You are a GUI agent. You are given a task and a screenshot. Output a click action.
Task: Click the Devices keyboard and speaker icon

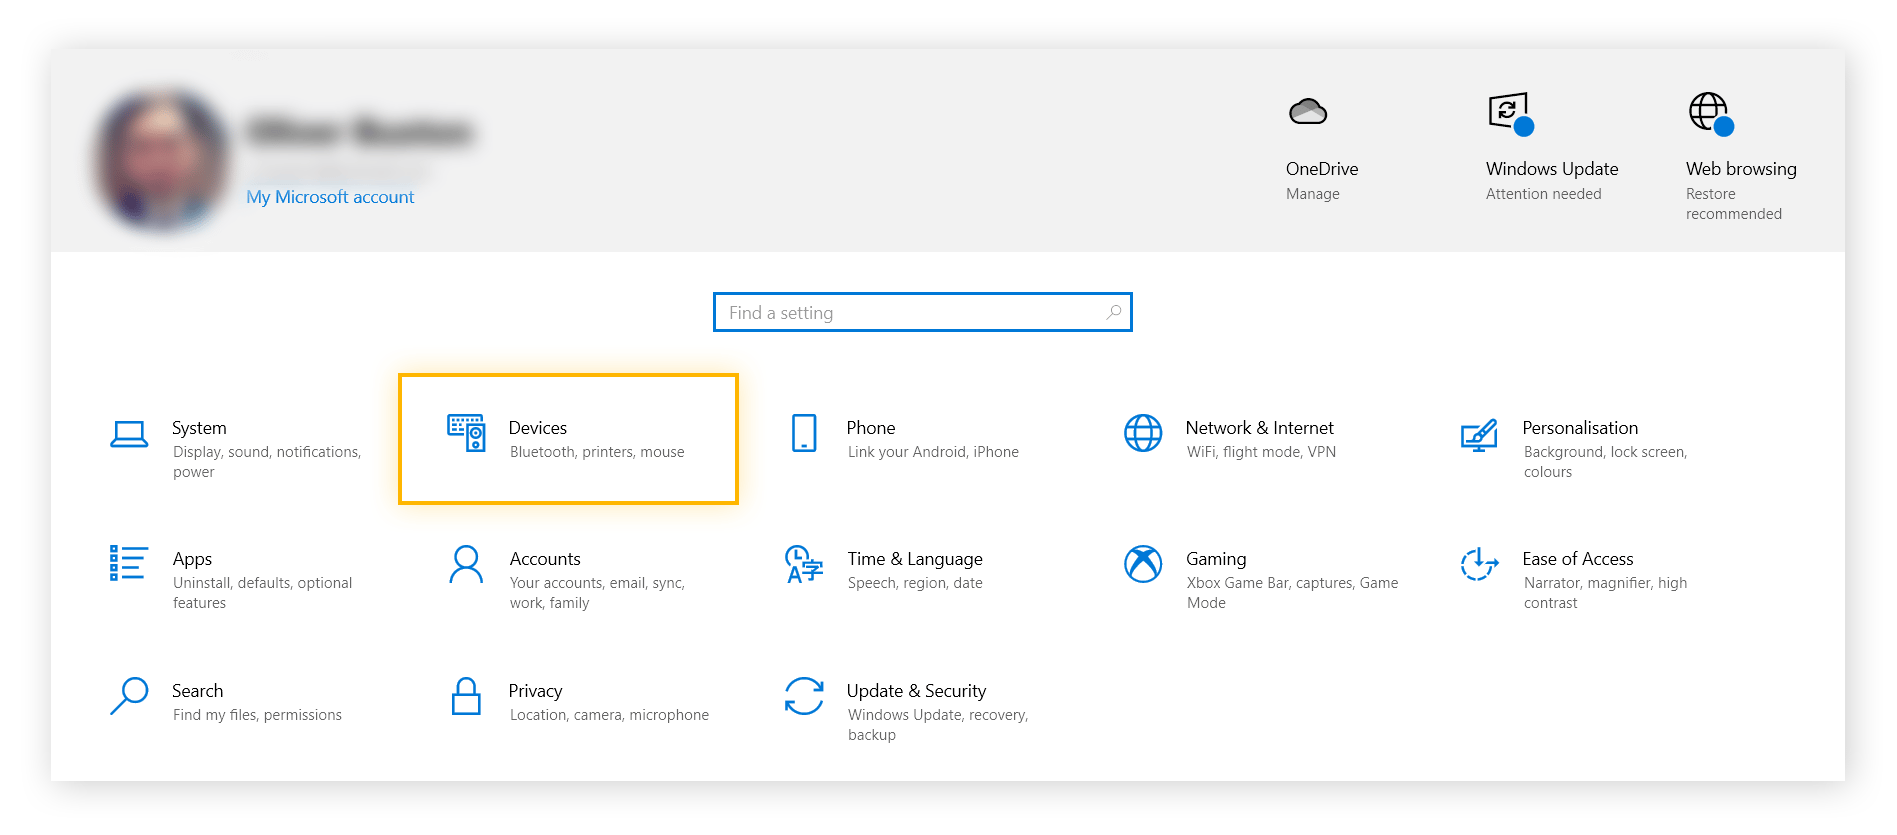click(466, 433)
